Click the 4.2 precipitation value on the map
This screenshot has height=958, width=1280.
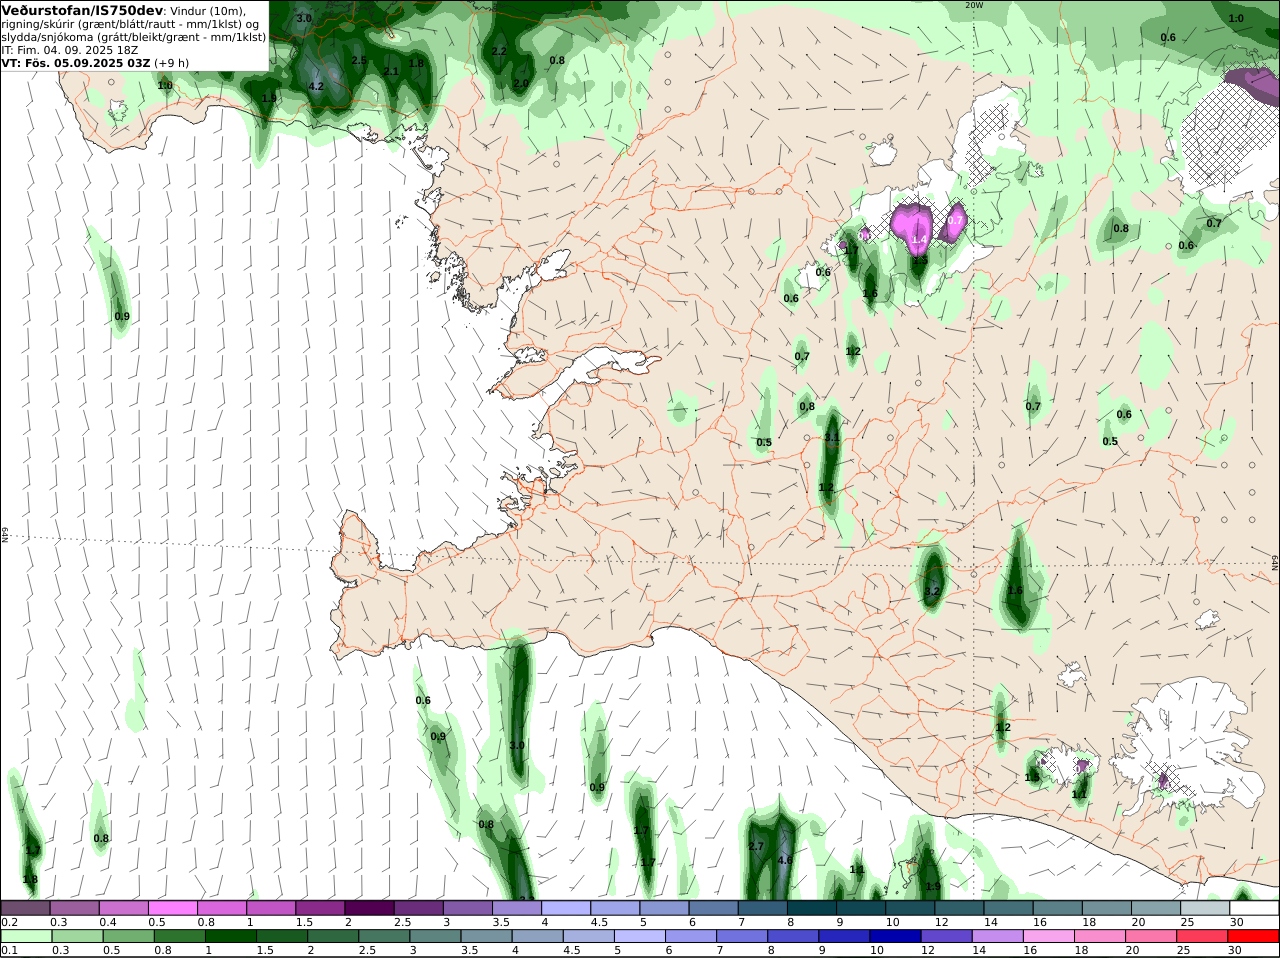316,86
